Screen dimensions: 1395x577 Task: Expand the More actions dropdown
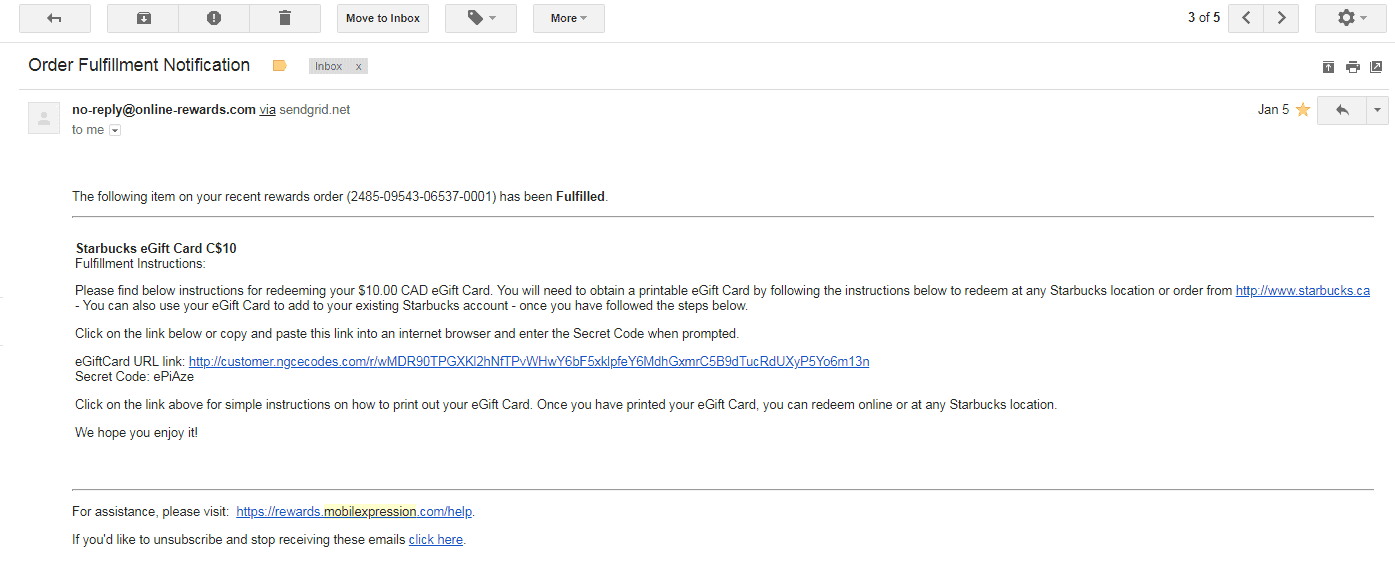tap(569, 18)
